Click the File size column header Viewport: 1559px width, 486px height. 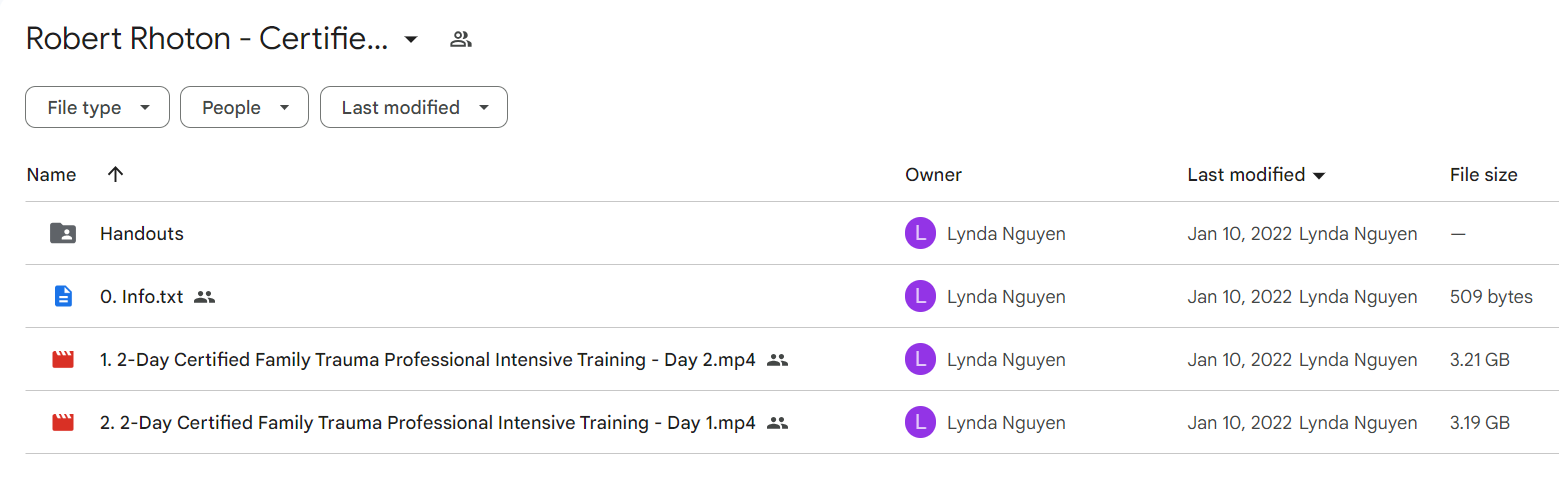click(1483, 175)
